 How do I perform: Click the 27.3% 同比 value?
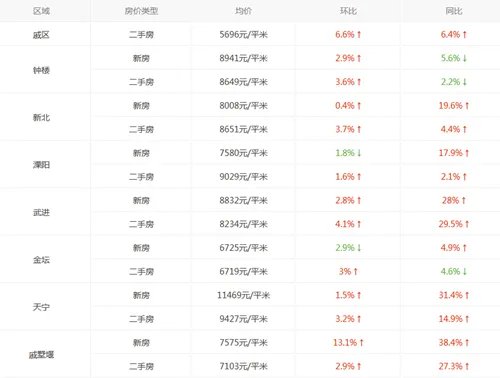(454, 366)
